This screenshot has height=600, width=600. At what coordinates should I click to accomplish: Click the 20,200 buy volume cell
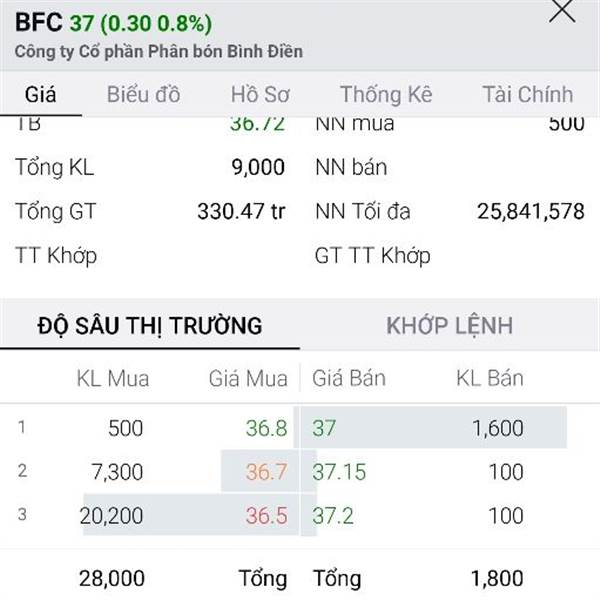111,515
